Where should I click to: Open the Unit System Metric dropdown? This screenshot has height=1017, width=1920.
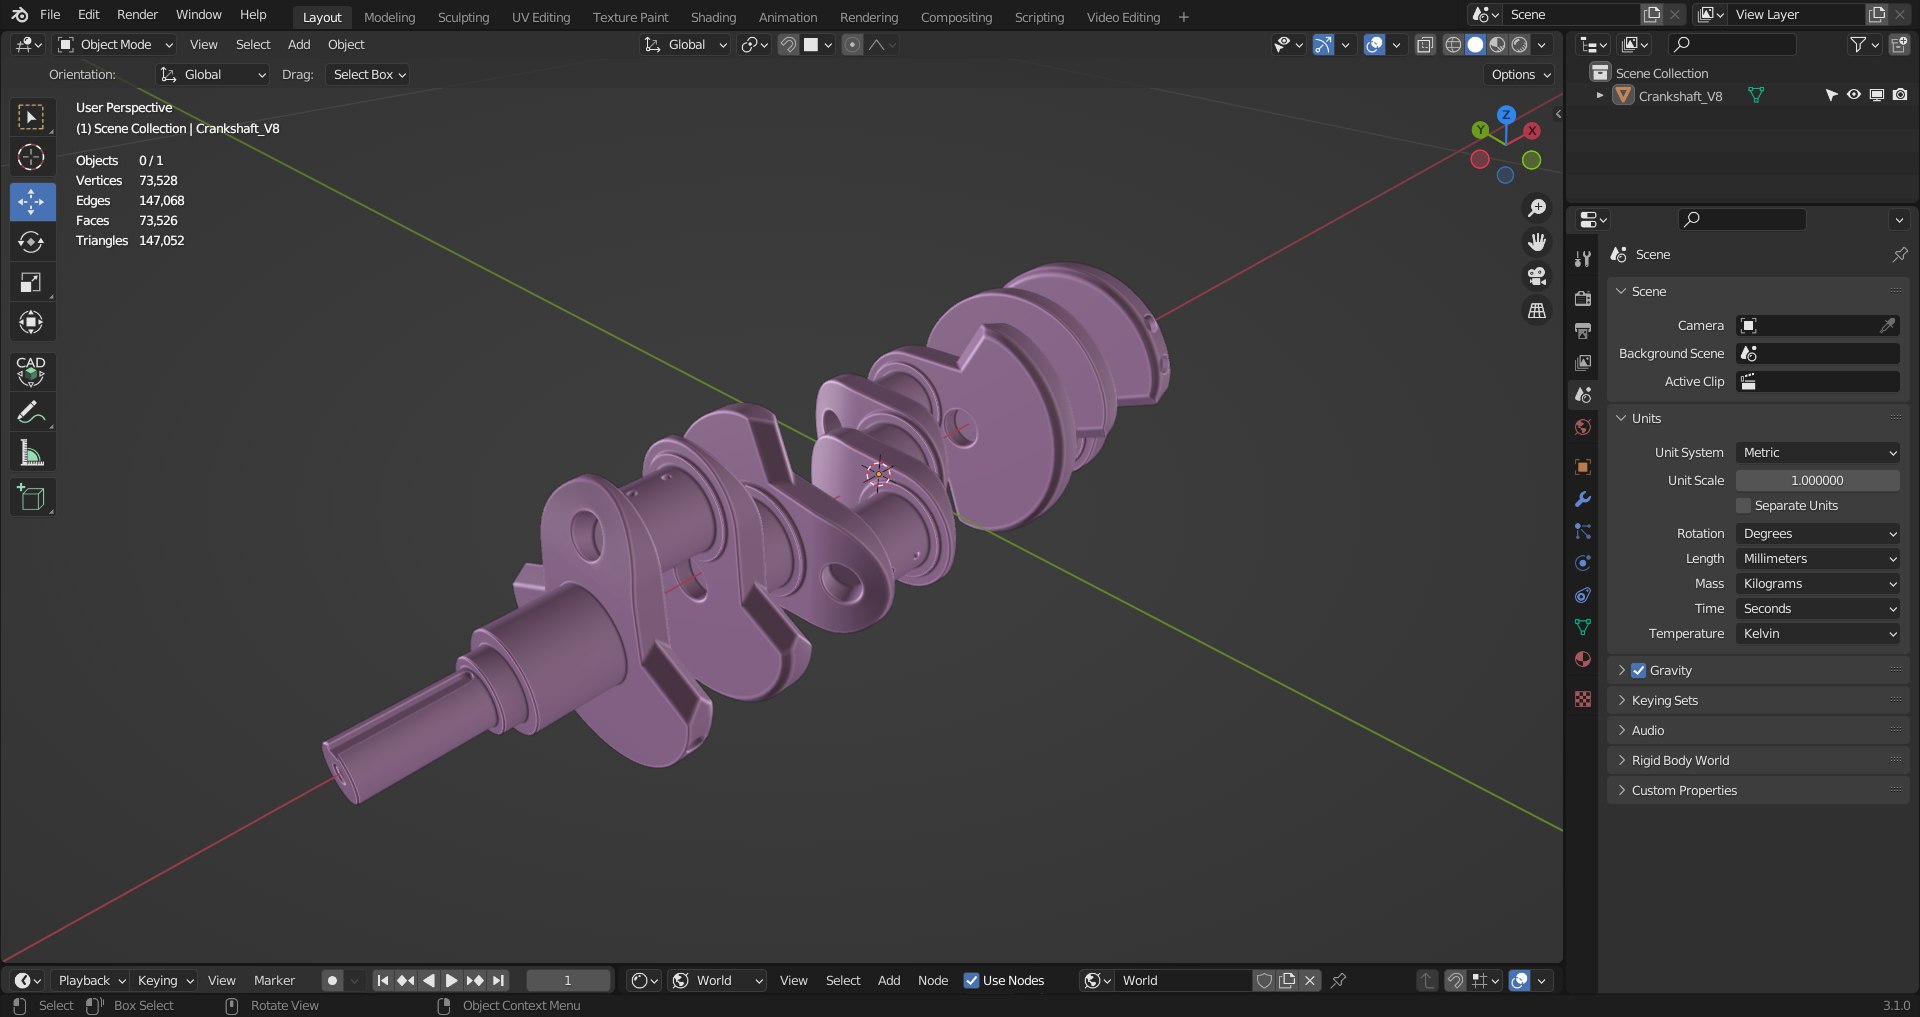1817,453
